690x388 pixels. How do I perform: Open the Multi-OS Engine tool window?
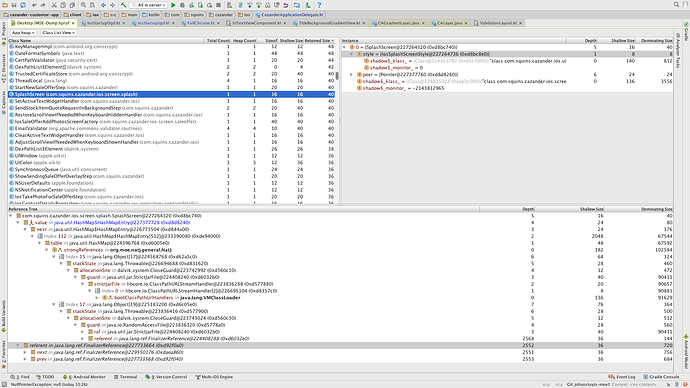(214, 377)
